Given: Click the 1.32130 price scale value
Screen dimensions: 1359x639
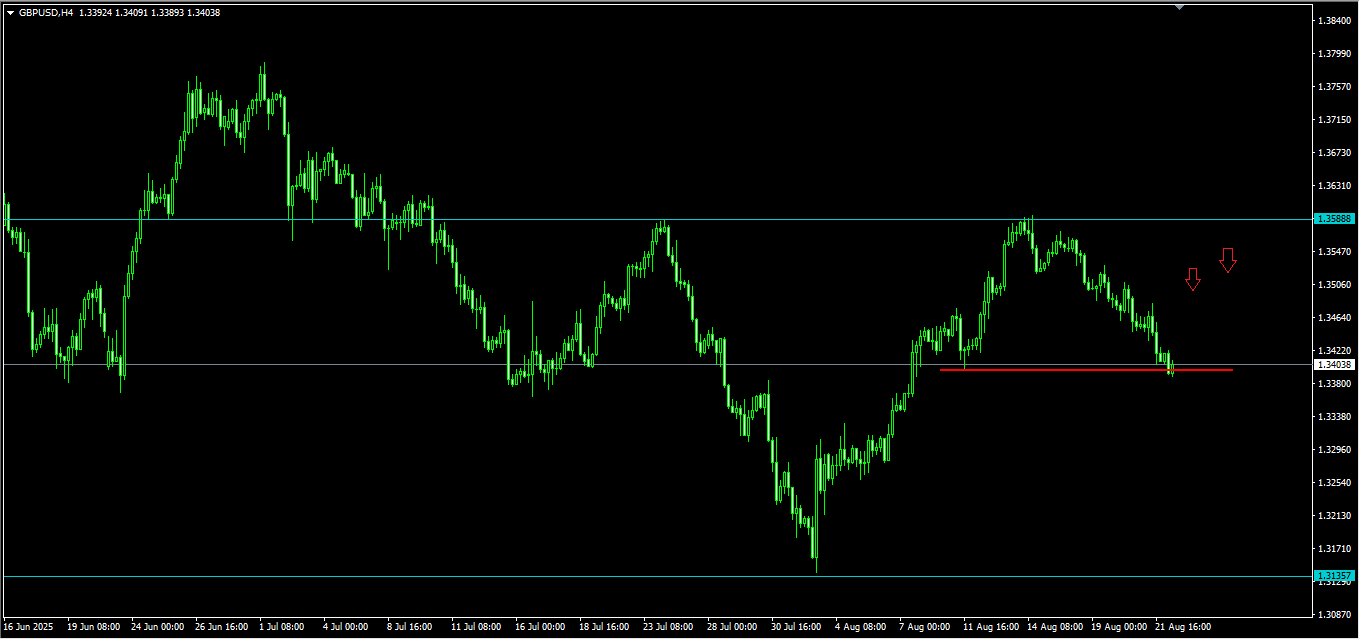Looking at the screenshot, I should (1334, 516).
